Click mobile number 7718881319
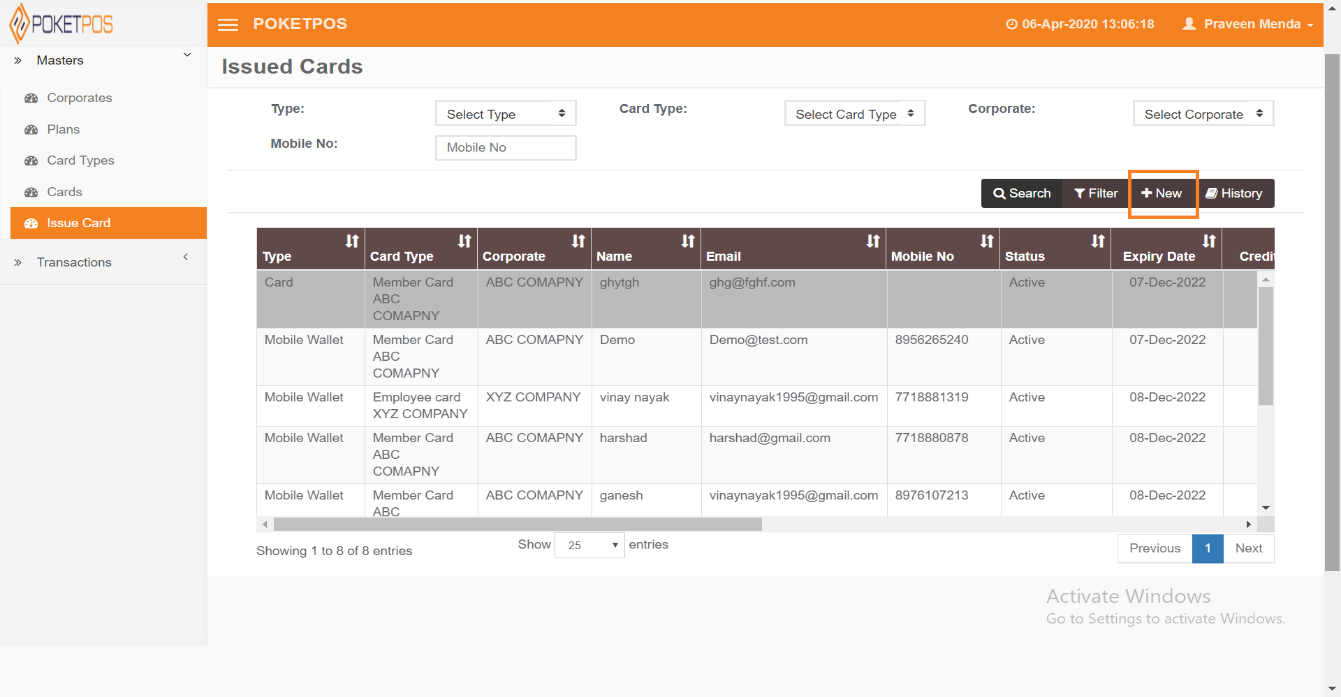The width and height of the screenshot is (1341, 697). [x=930, y=397]
